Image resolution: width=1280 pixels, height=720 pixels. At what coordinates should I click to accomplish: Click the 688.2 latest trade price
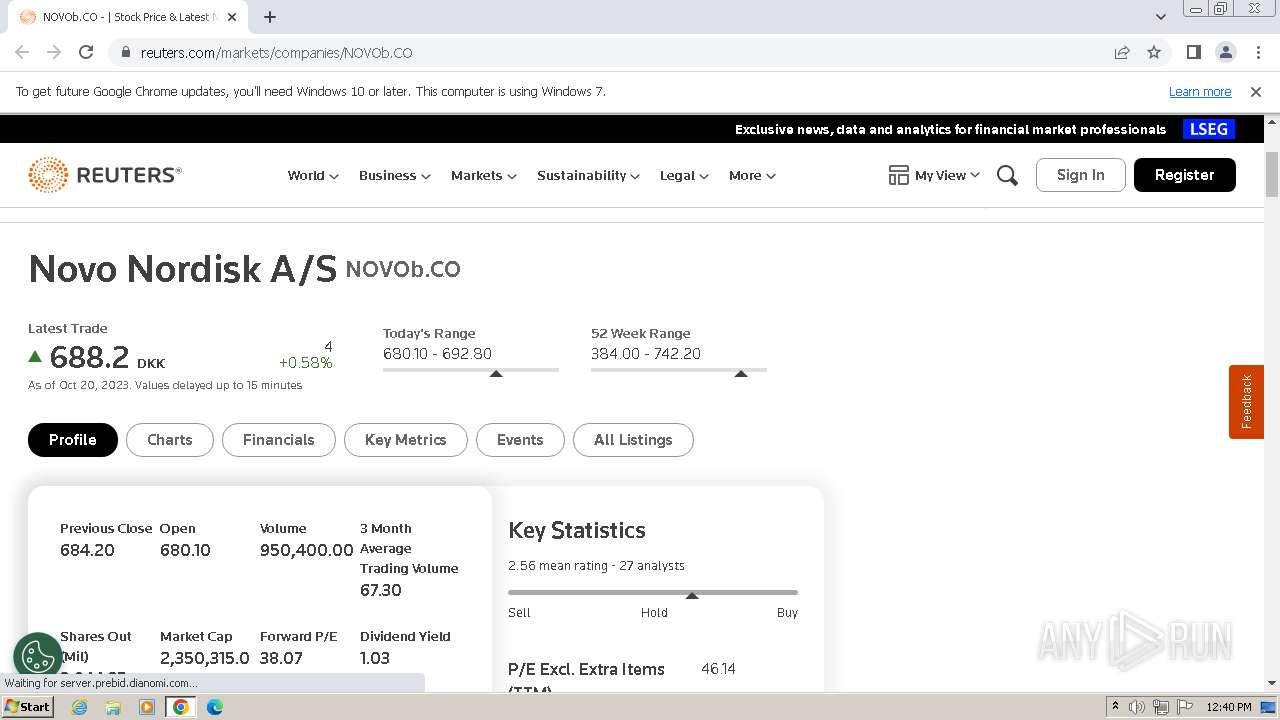[x=90, y=357]
